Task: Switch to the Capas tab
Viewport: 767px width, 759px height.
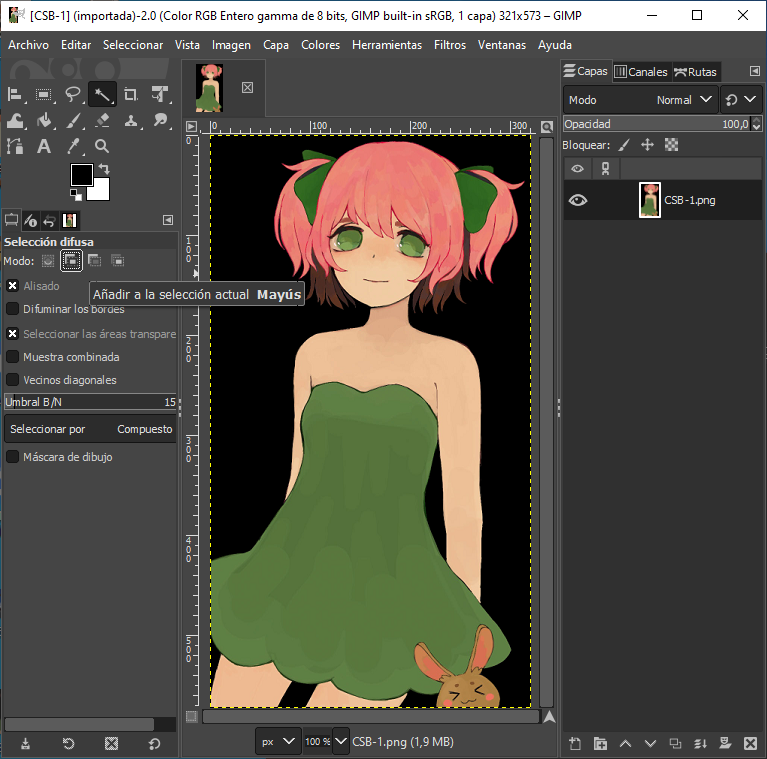Action: click(586, 71)
